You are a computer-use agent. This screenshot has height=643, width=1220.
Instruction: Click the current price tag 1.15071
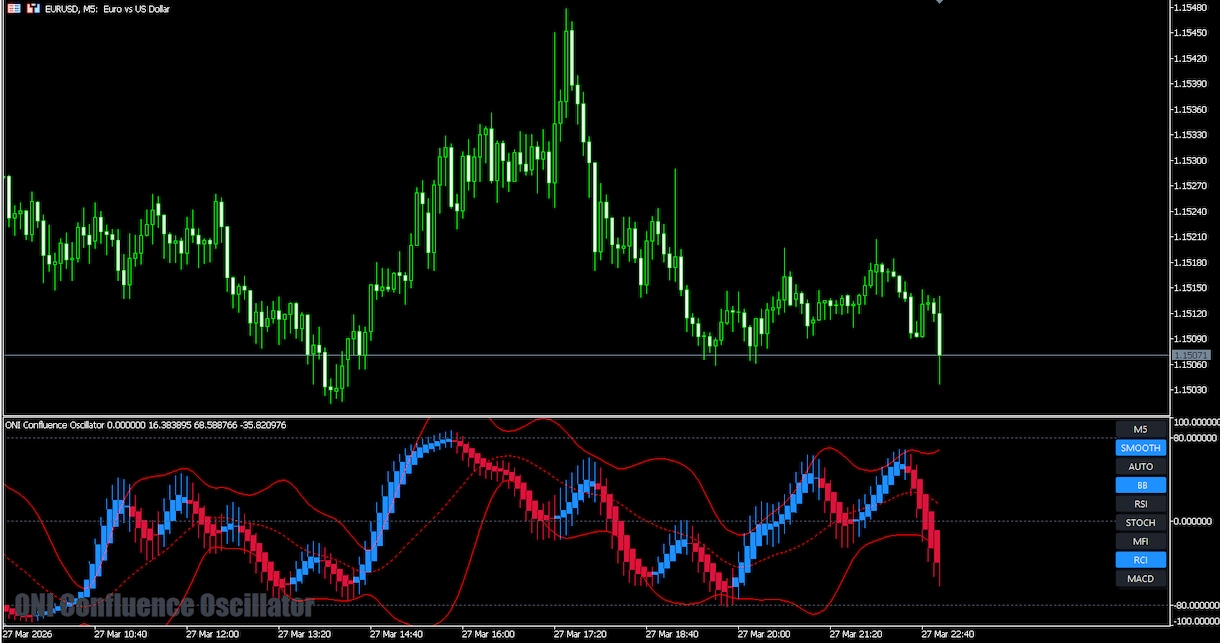(x=1191, y=355)
